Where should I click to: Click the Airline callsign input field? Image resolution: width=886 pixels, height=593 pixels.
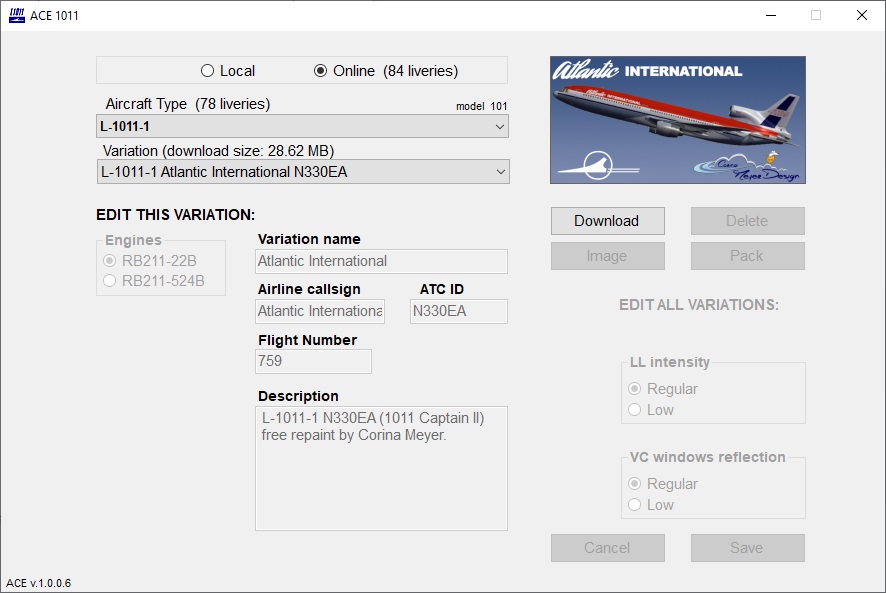[320, 311]
